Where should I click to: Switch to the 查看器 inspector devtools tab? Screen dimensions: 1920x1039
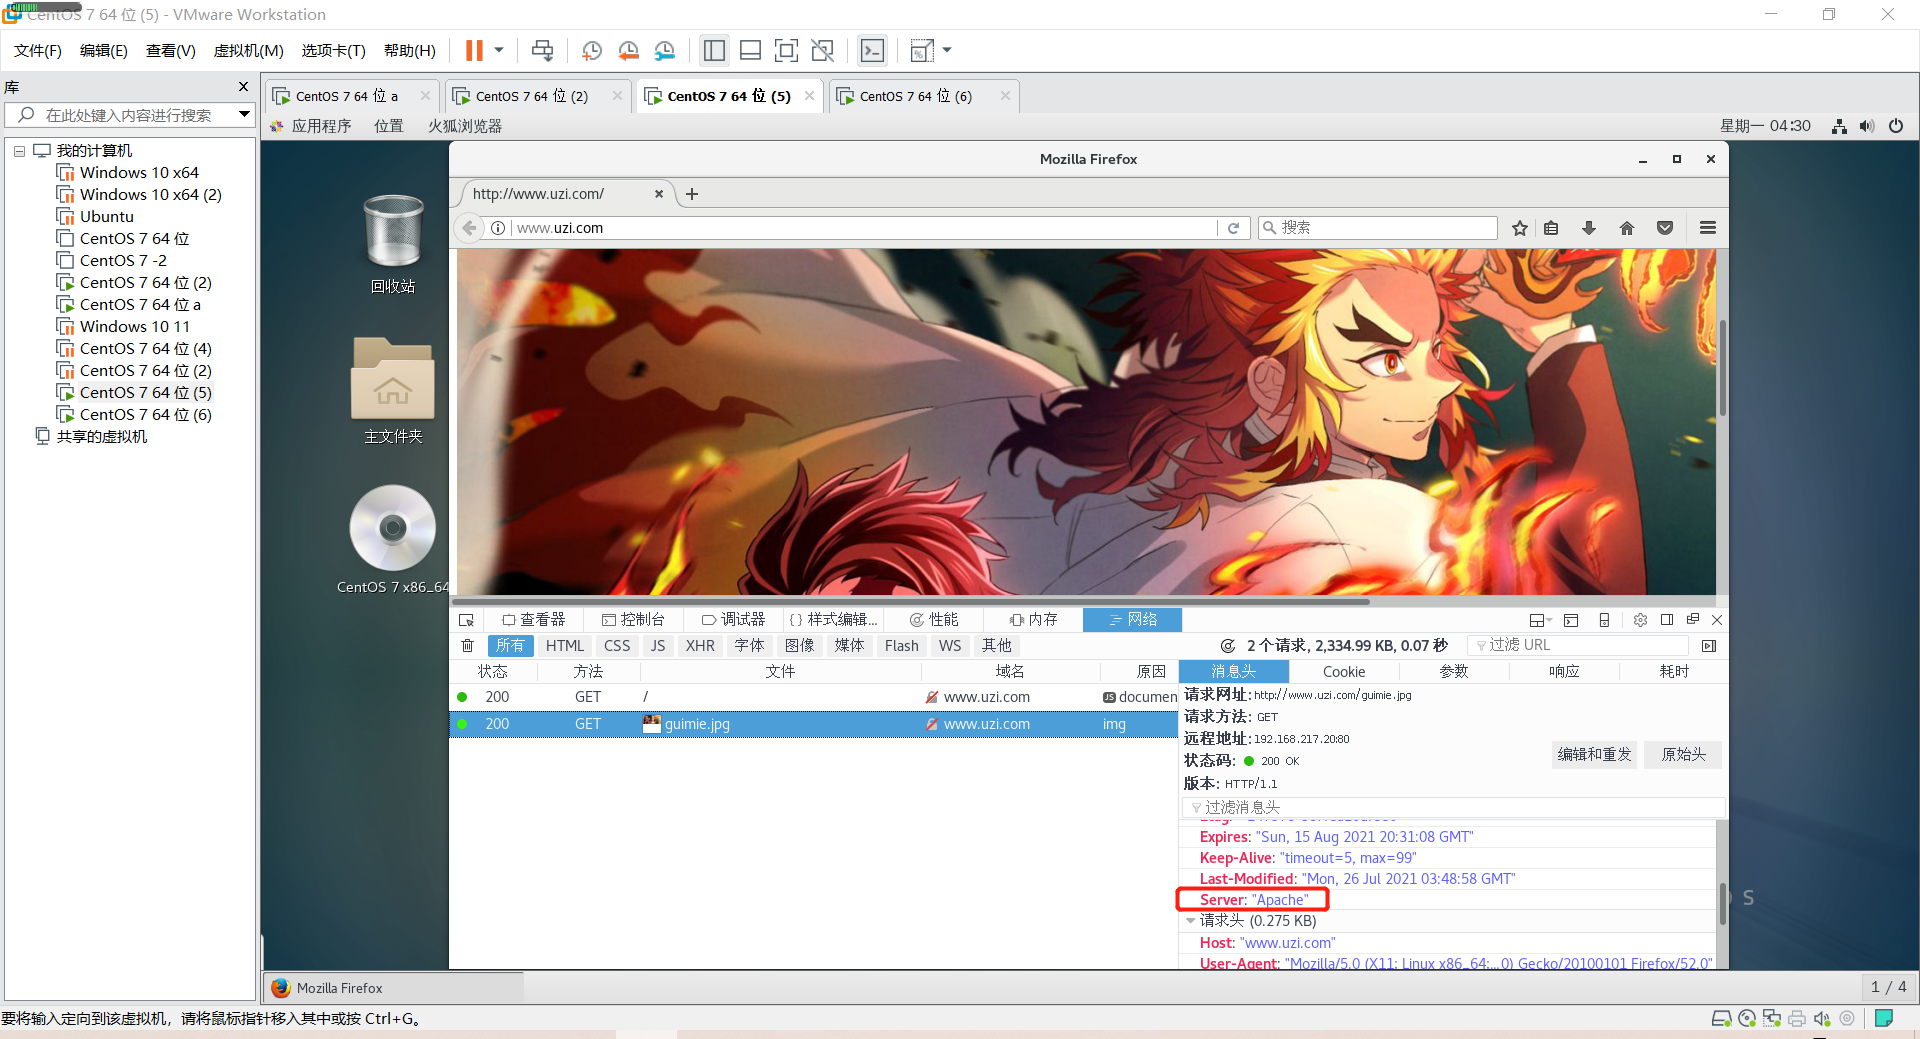click(x=534, y=620)
